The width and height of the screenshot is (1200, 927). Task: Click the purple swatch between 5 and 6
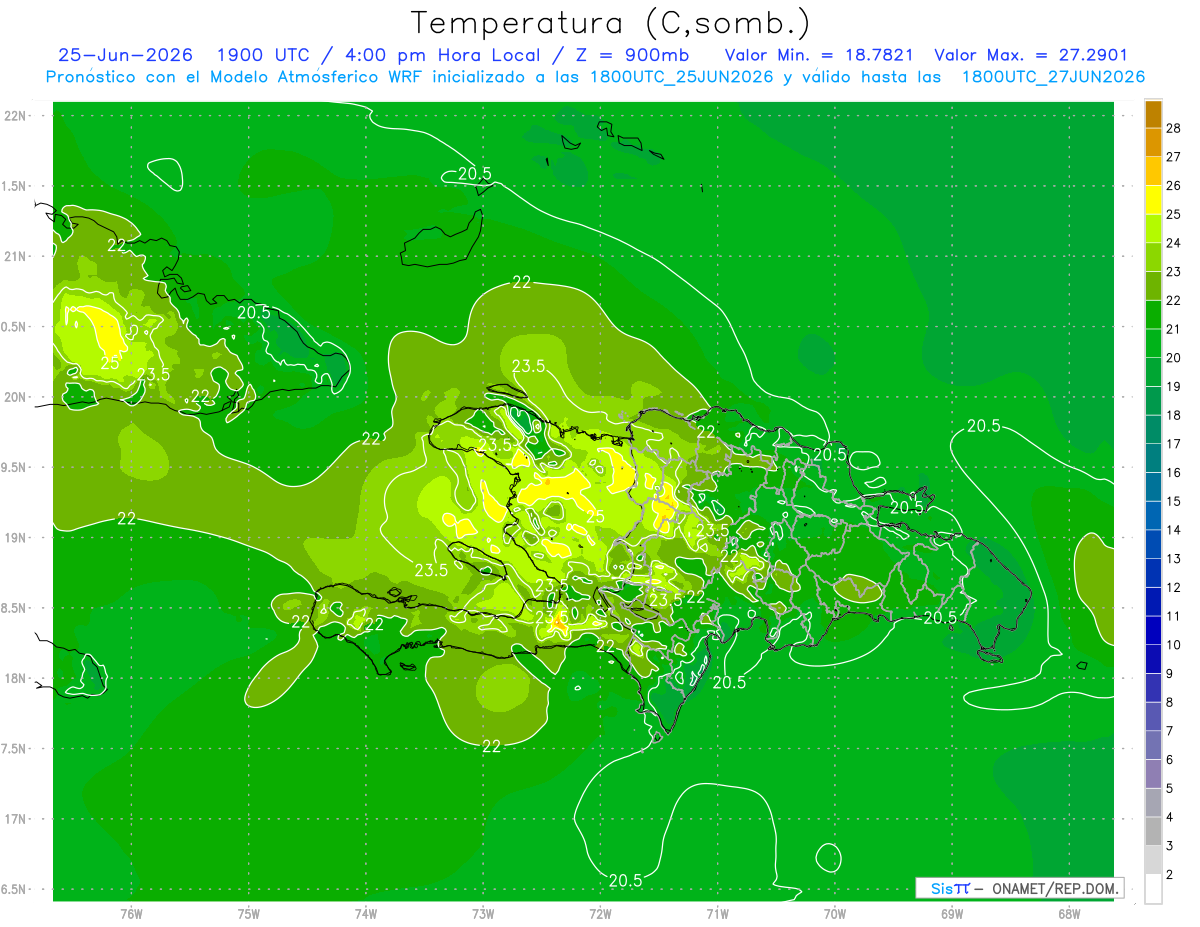[1153, 774]
